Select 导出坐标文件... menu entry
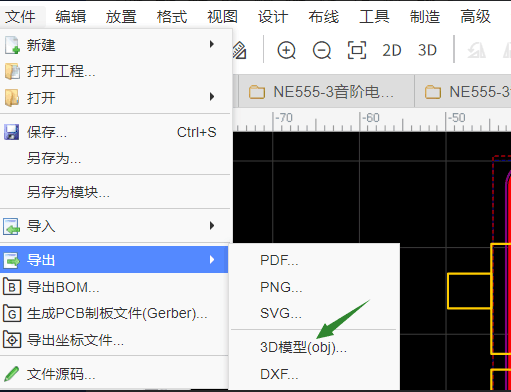The height and width of the screenshot is (392, 511). [x=115, y=340]
